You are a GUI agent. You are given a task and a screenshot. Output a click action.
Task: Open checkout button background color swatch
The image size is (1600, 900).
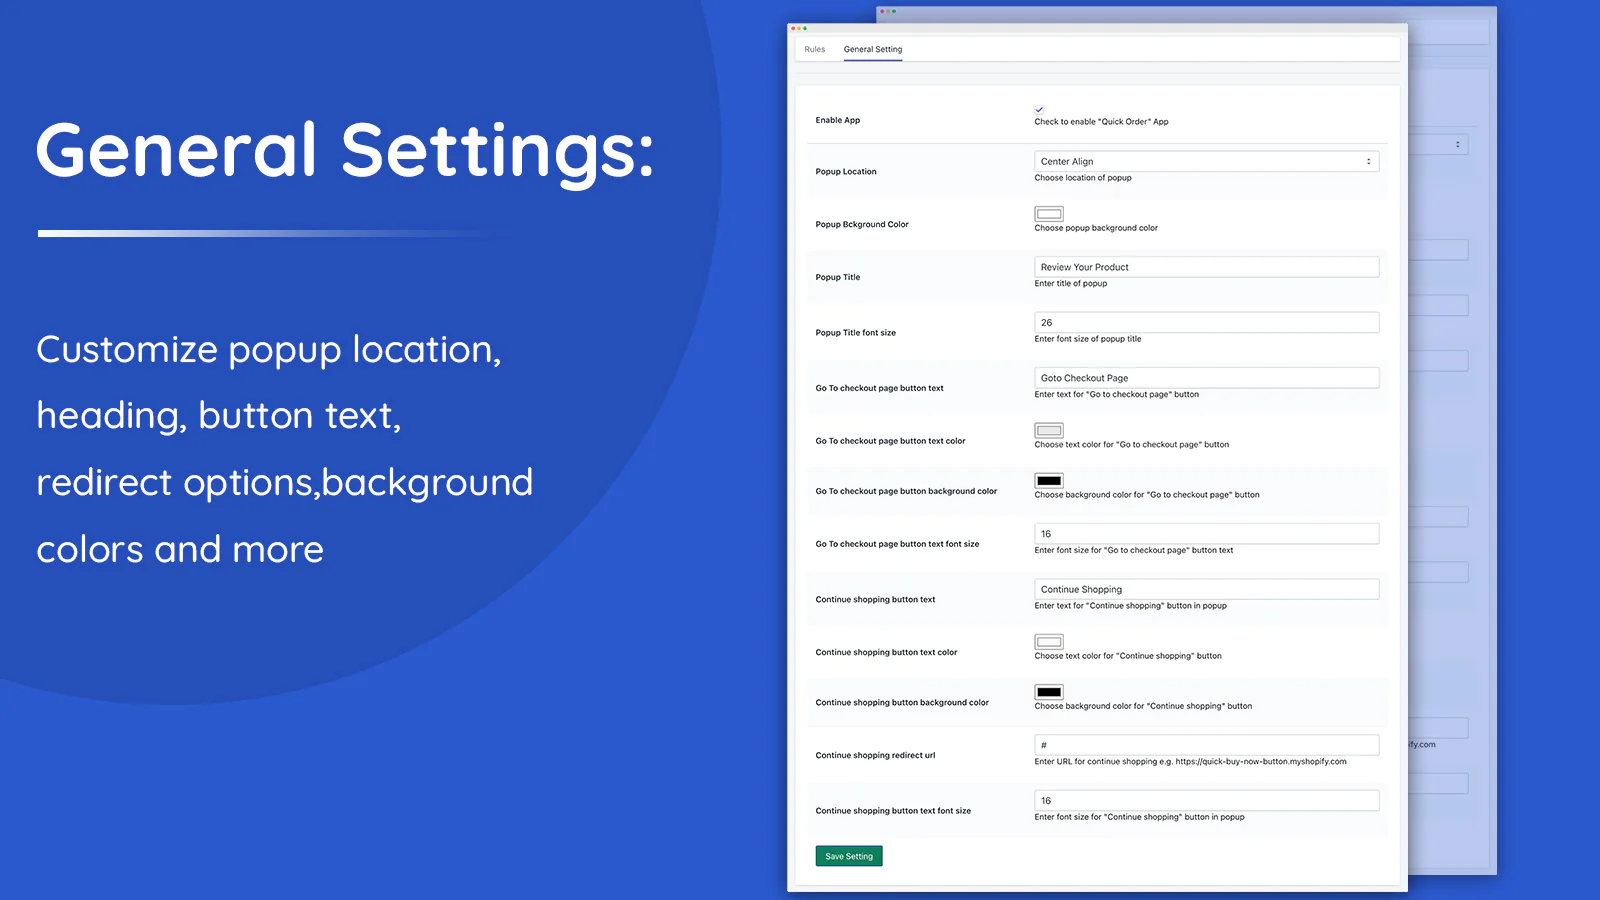pos(1048,481)
